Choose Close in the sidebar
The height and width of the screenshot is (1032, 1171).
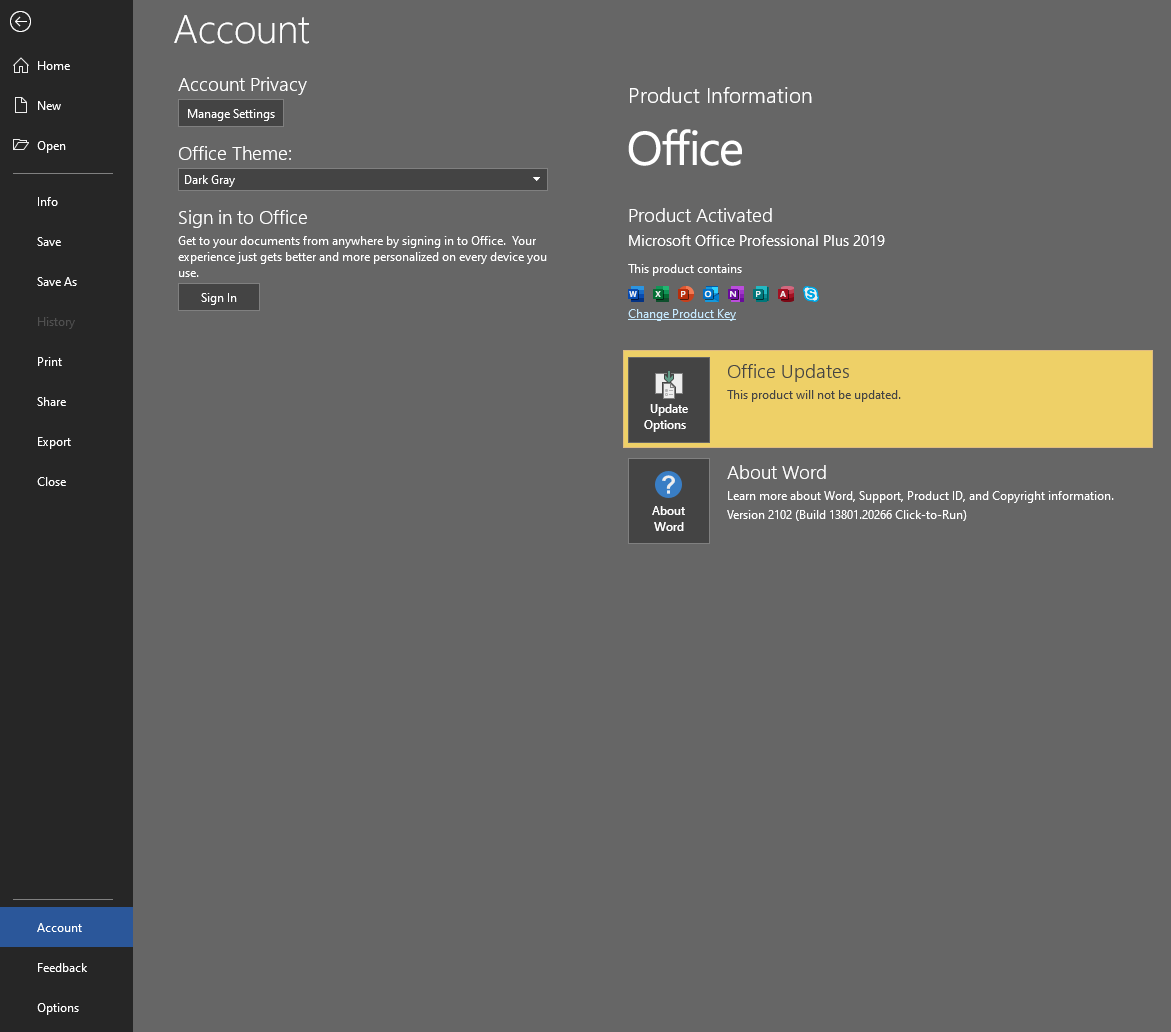coord(66,482)
